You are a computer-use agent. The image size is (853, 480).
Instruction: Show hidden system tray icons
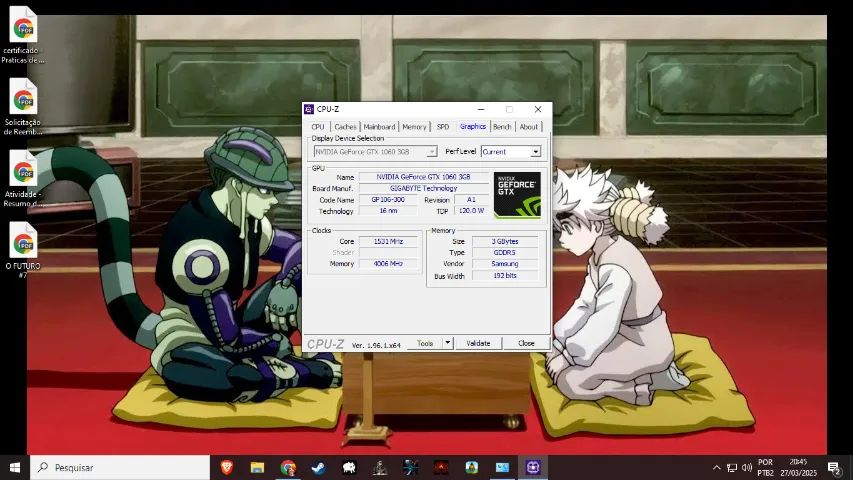point(716,468)
